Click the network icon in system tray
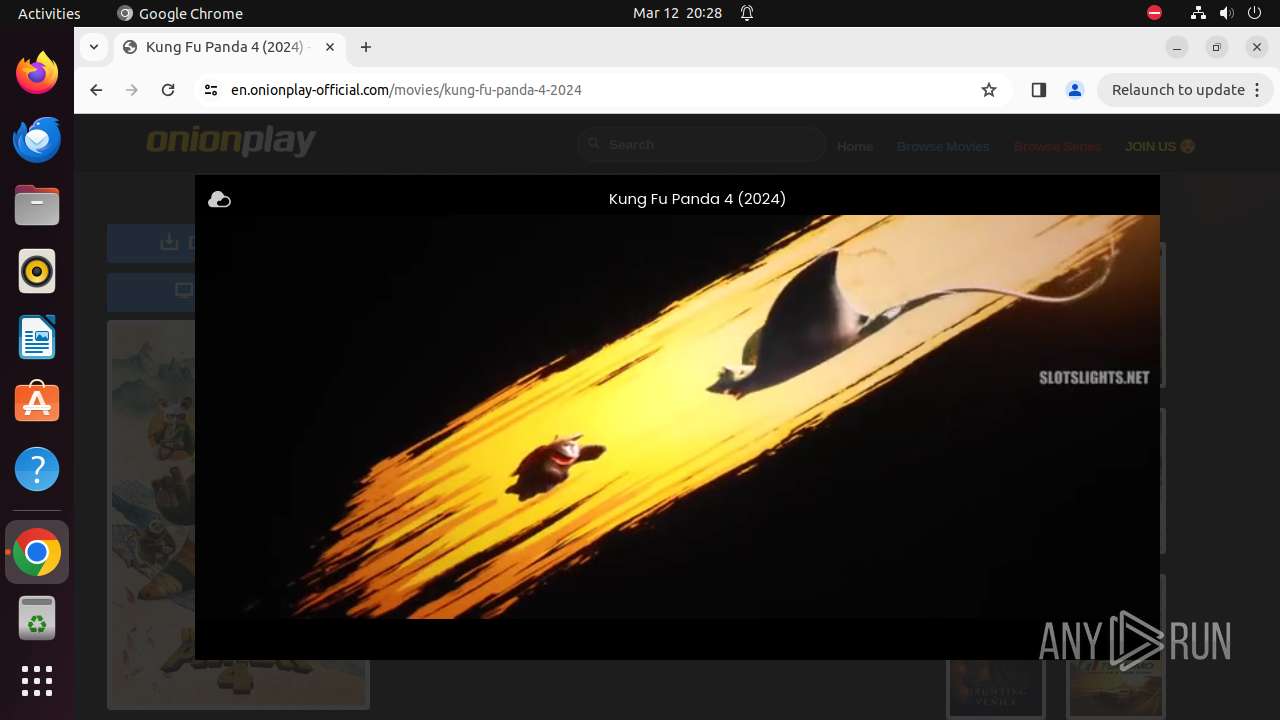Viewport: 1280px width, 720px height. tap(1198, 13)
